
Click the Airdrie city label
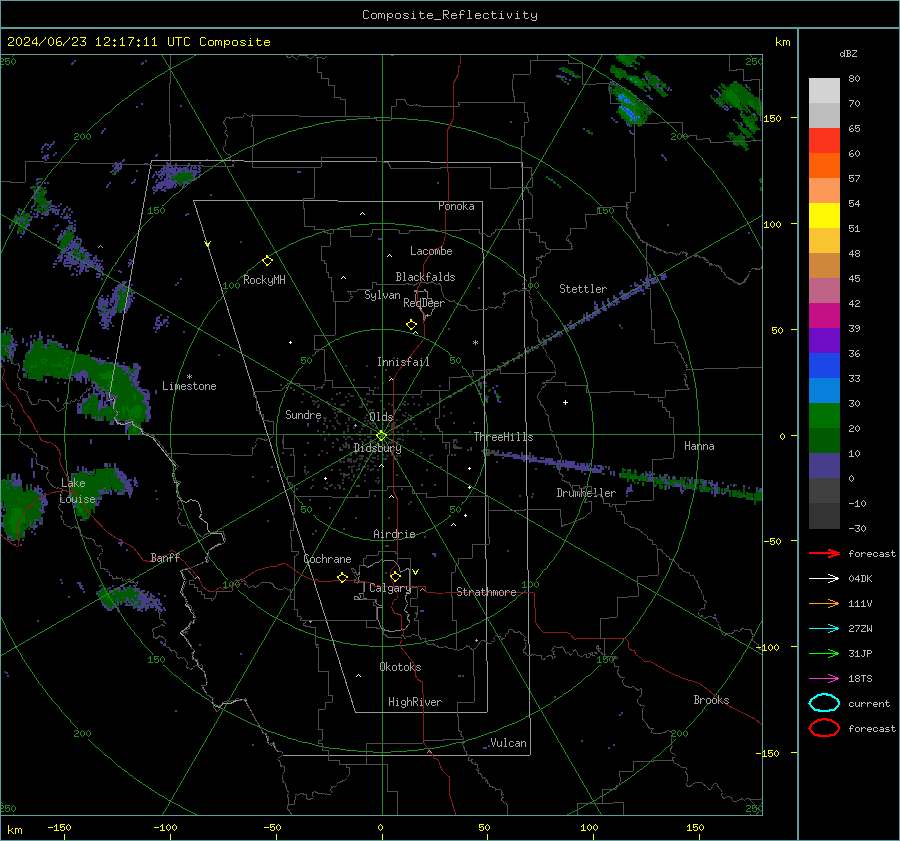[x=394, y=534]
